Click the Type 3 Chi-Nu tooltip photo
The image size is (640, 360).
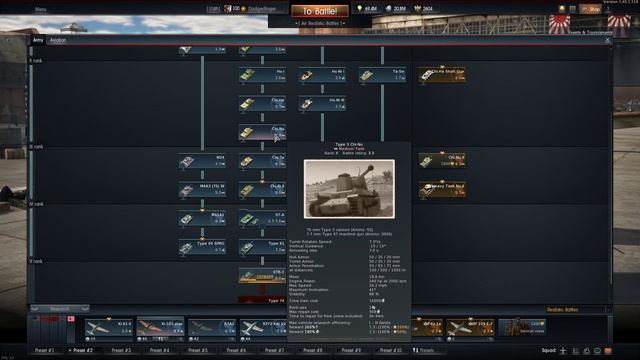[x=349, y=189]
